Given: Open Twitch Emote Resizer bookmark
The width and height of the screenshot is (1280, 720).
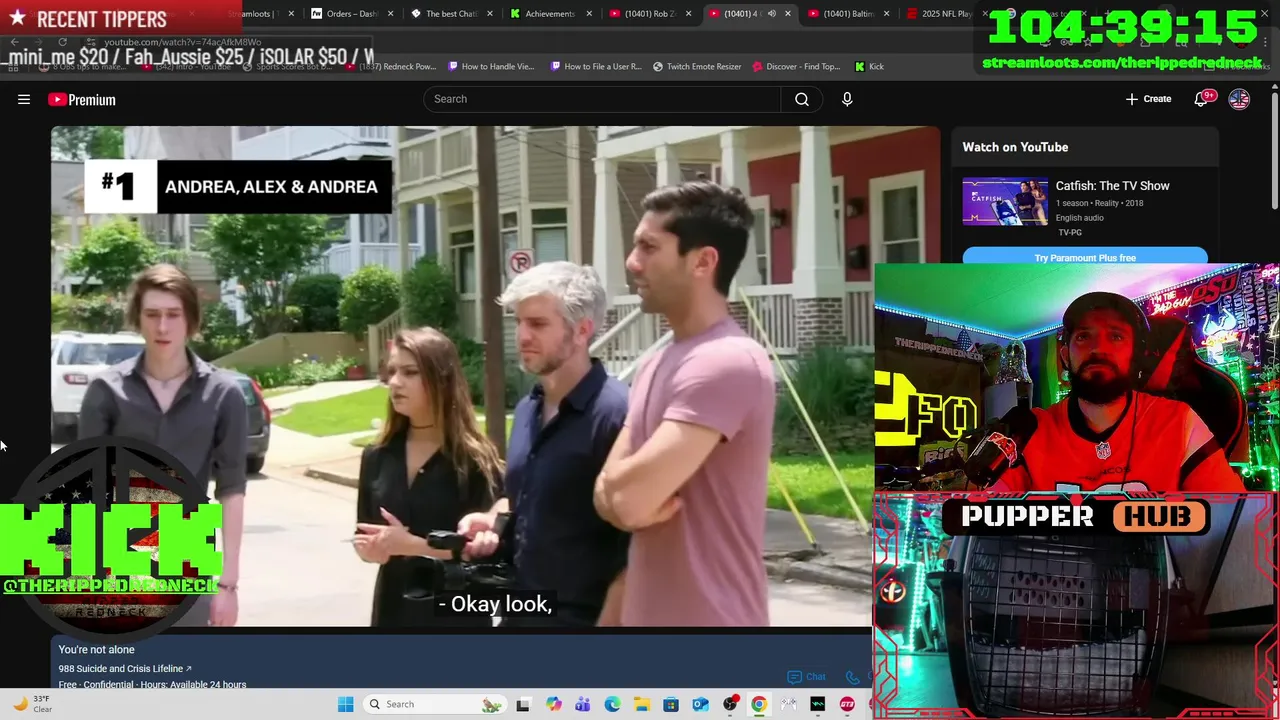Looking at the screenshot, I should (x=697, y=66).
